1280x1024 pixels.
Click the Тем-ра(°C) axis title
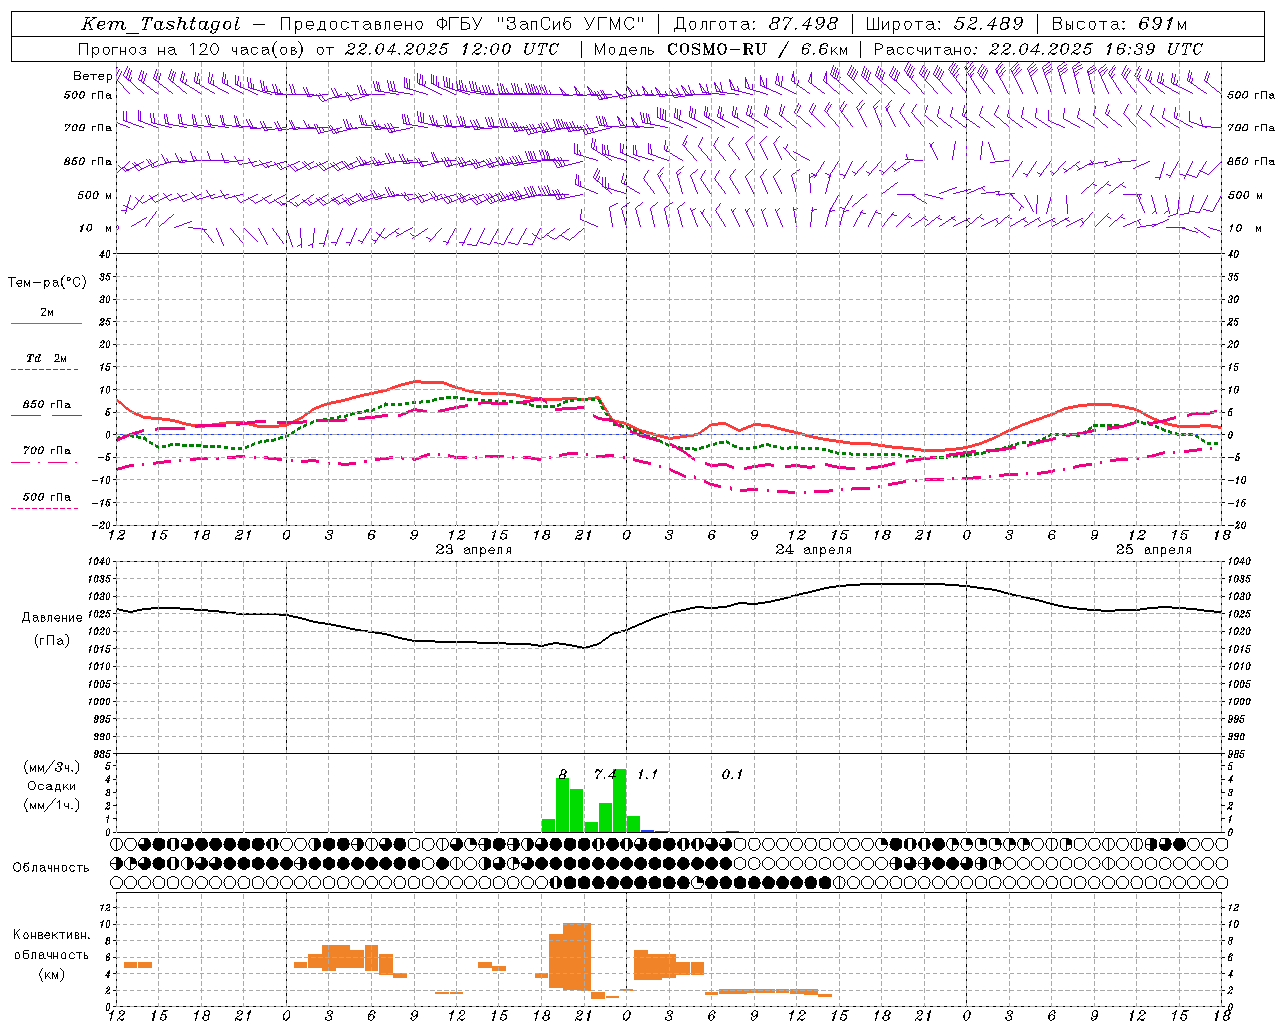pyautogui.click(x=47, y=283)
